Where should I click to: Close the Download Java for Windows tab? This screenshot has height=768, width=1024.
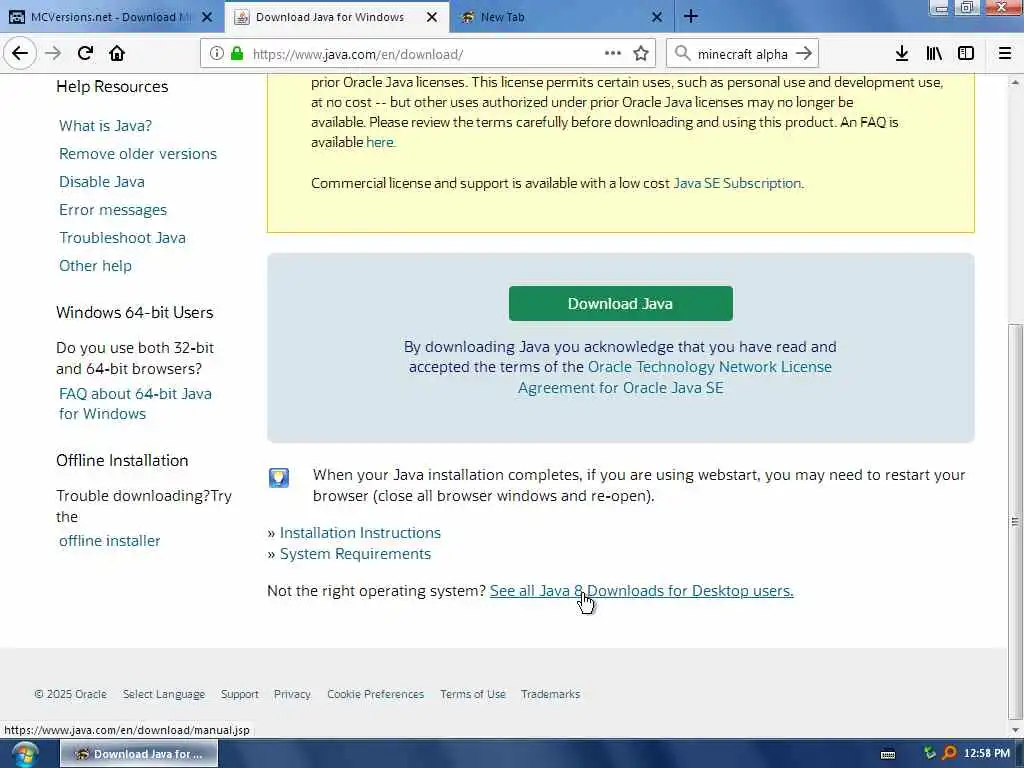432,17
